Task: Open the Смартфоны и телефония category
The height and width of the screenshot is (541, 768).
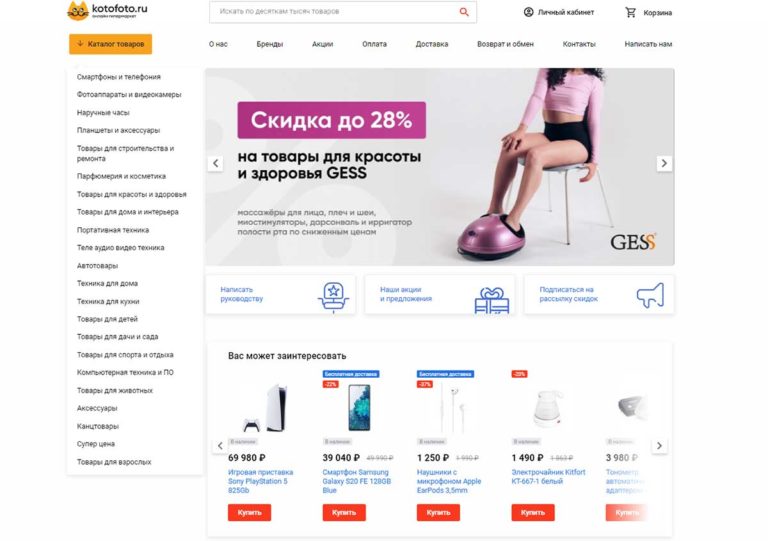Action: point(119,77)
